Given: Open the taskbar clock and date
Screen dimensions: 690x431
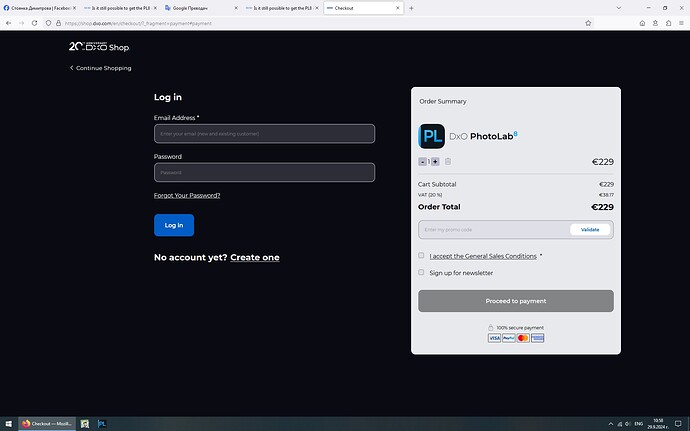Looking at the screenshot, I should pyautogui.click(x=658, y=424).
